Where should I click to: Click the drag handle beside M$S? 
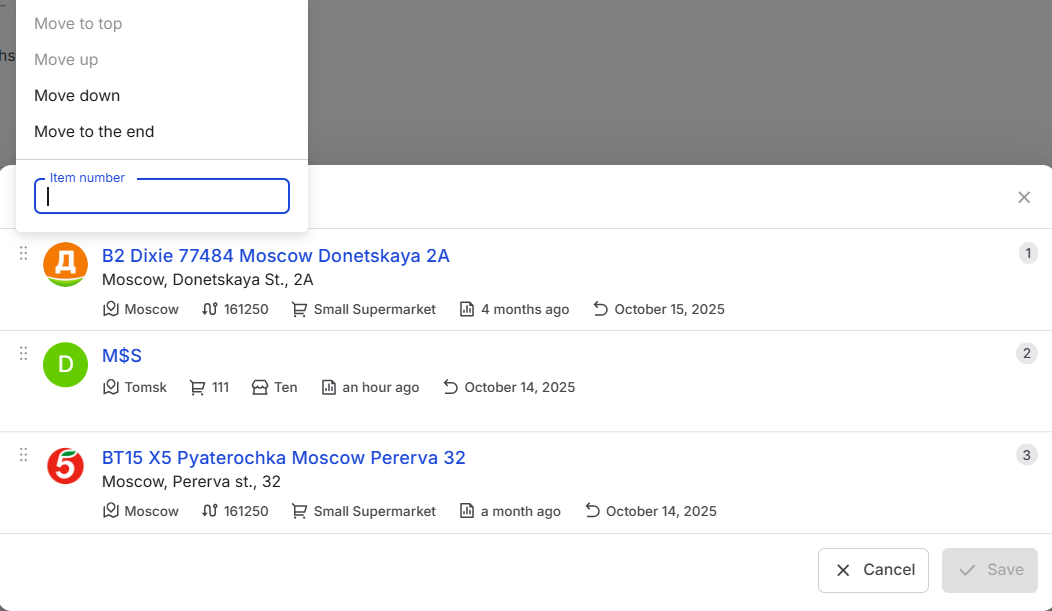point(23,354)
